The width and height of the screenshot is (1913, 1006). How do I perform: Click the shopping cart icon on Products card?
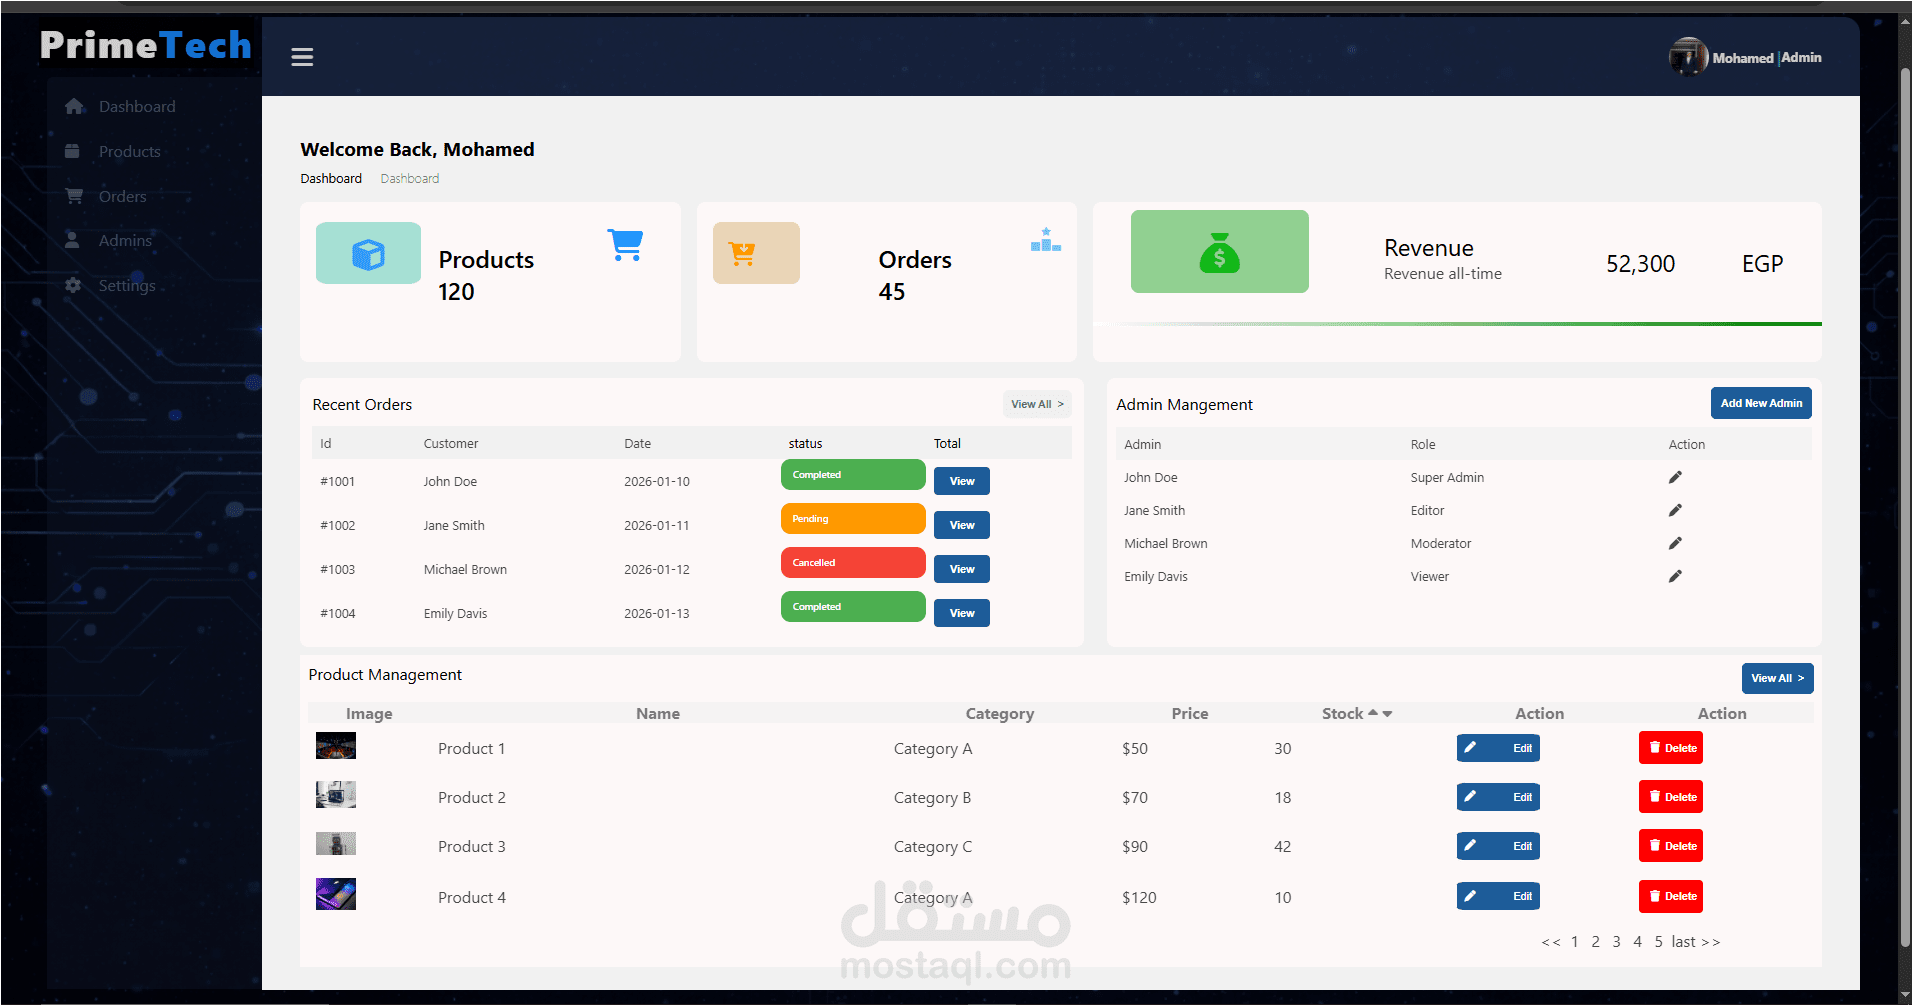(x=625, y=244)
